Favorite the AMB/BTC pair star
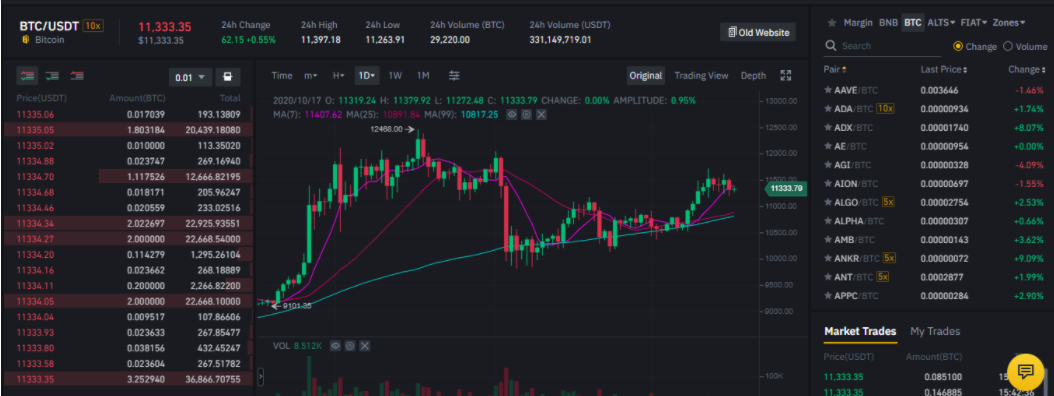The width and height of the screenshot is (1054, 396). pos(827,239)
